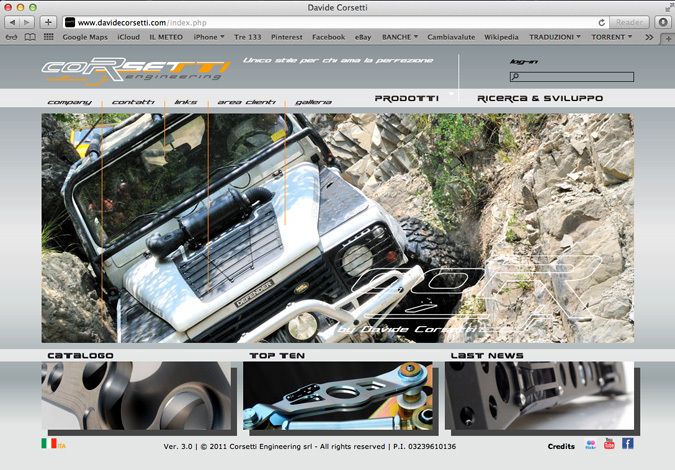Click the Safari back navigation arrow

[14, 22]
